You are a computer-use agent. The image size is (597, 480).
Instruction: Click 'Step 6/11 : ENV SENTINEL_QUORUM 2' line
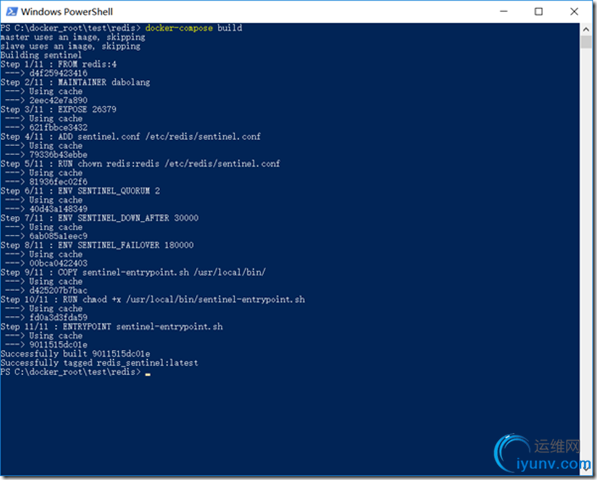pos(80,191)
